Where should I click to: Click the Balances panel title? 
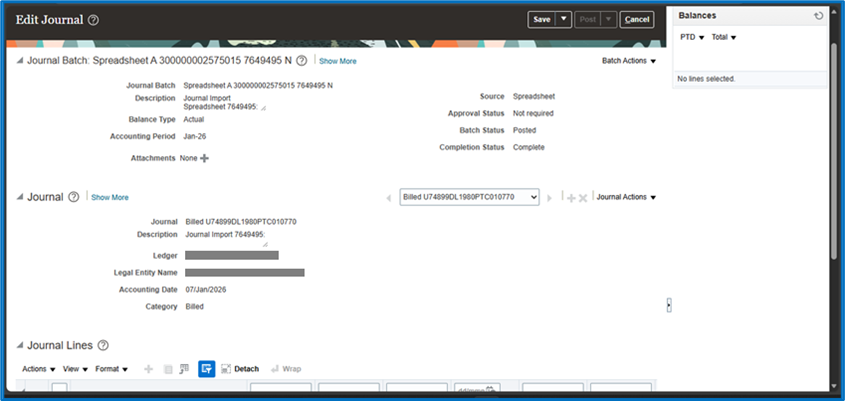pos(697,16)
